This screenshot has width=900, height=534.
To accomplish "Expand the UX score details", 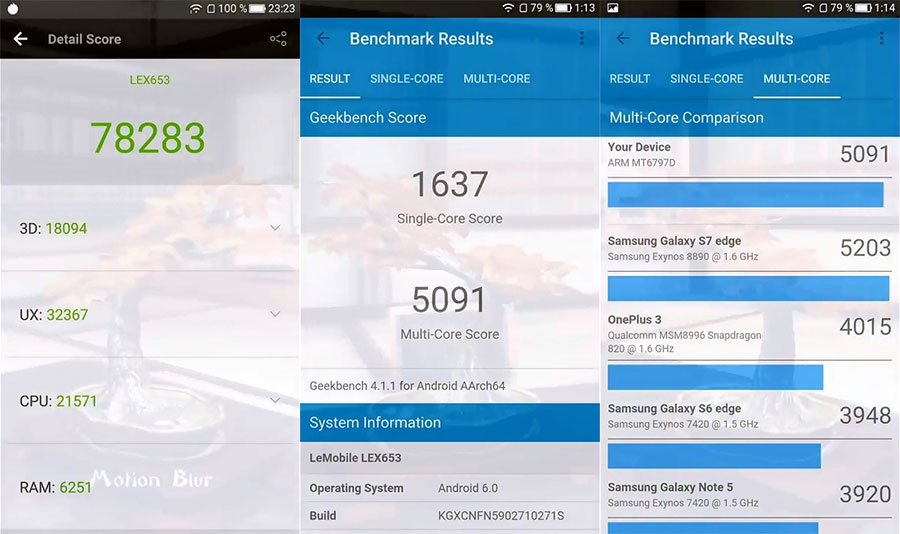I will tap(275, 314).
